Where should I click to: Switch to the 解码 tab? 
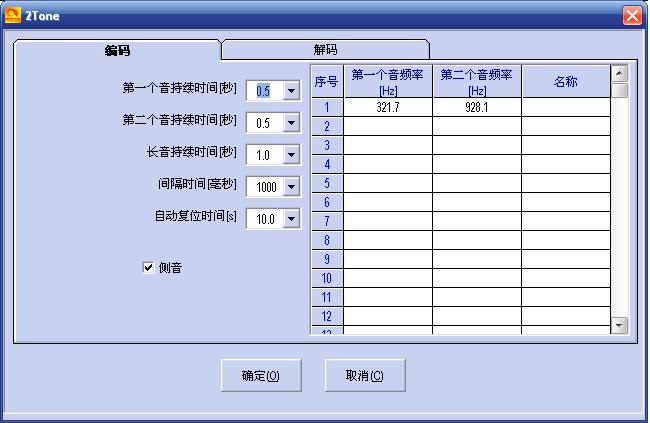coord(325,50)
